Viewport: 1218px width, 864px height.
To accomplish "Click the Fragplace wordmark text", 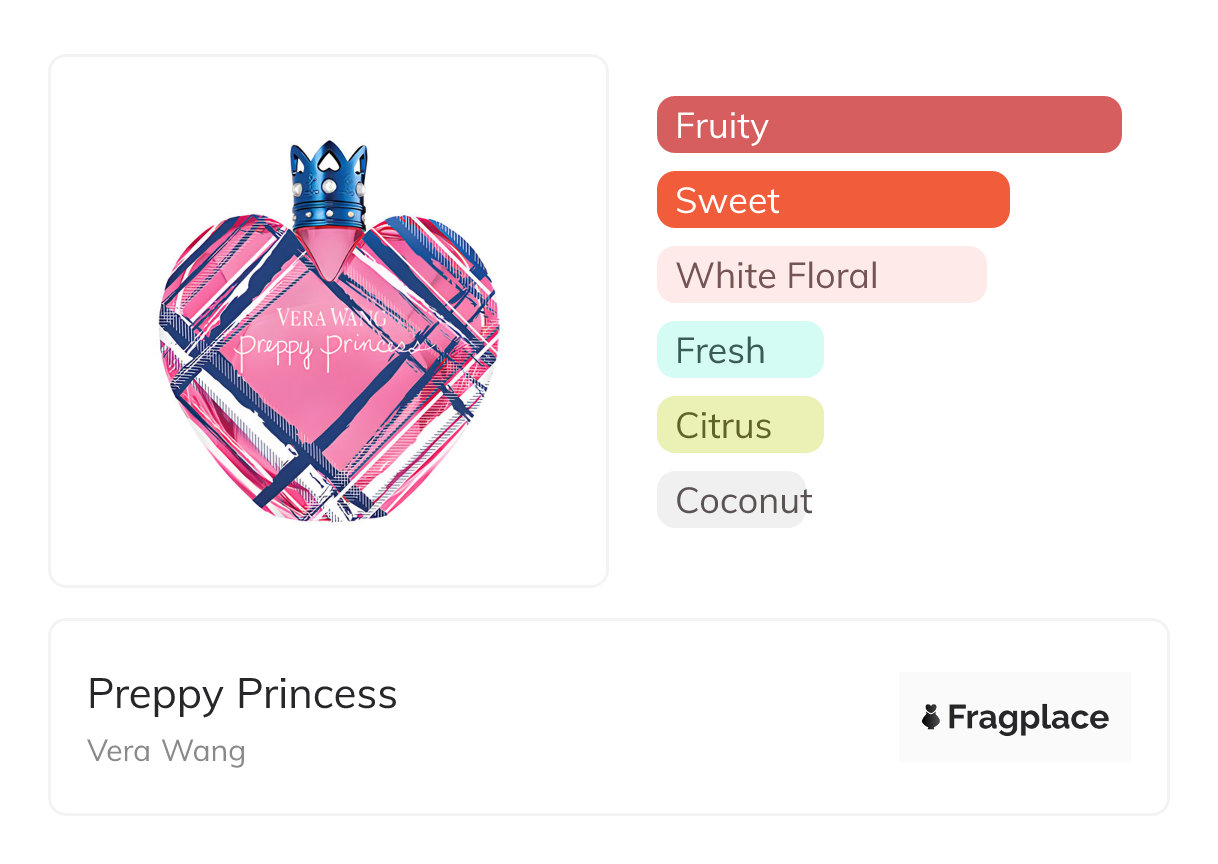I will 1028,717.
